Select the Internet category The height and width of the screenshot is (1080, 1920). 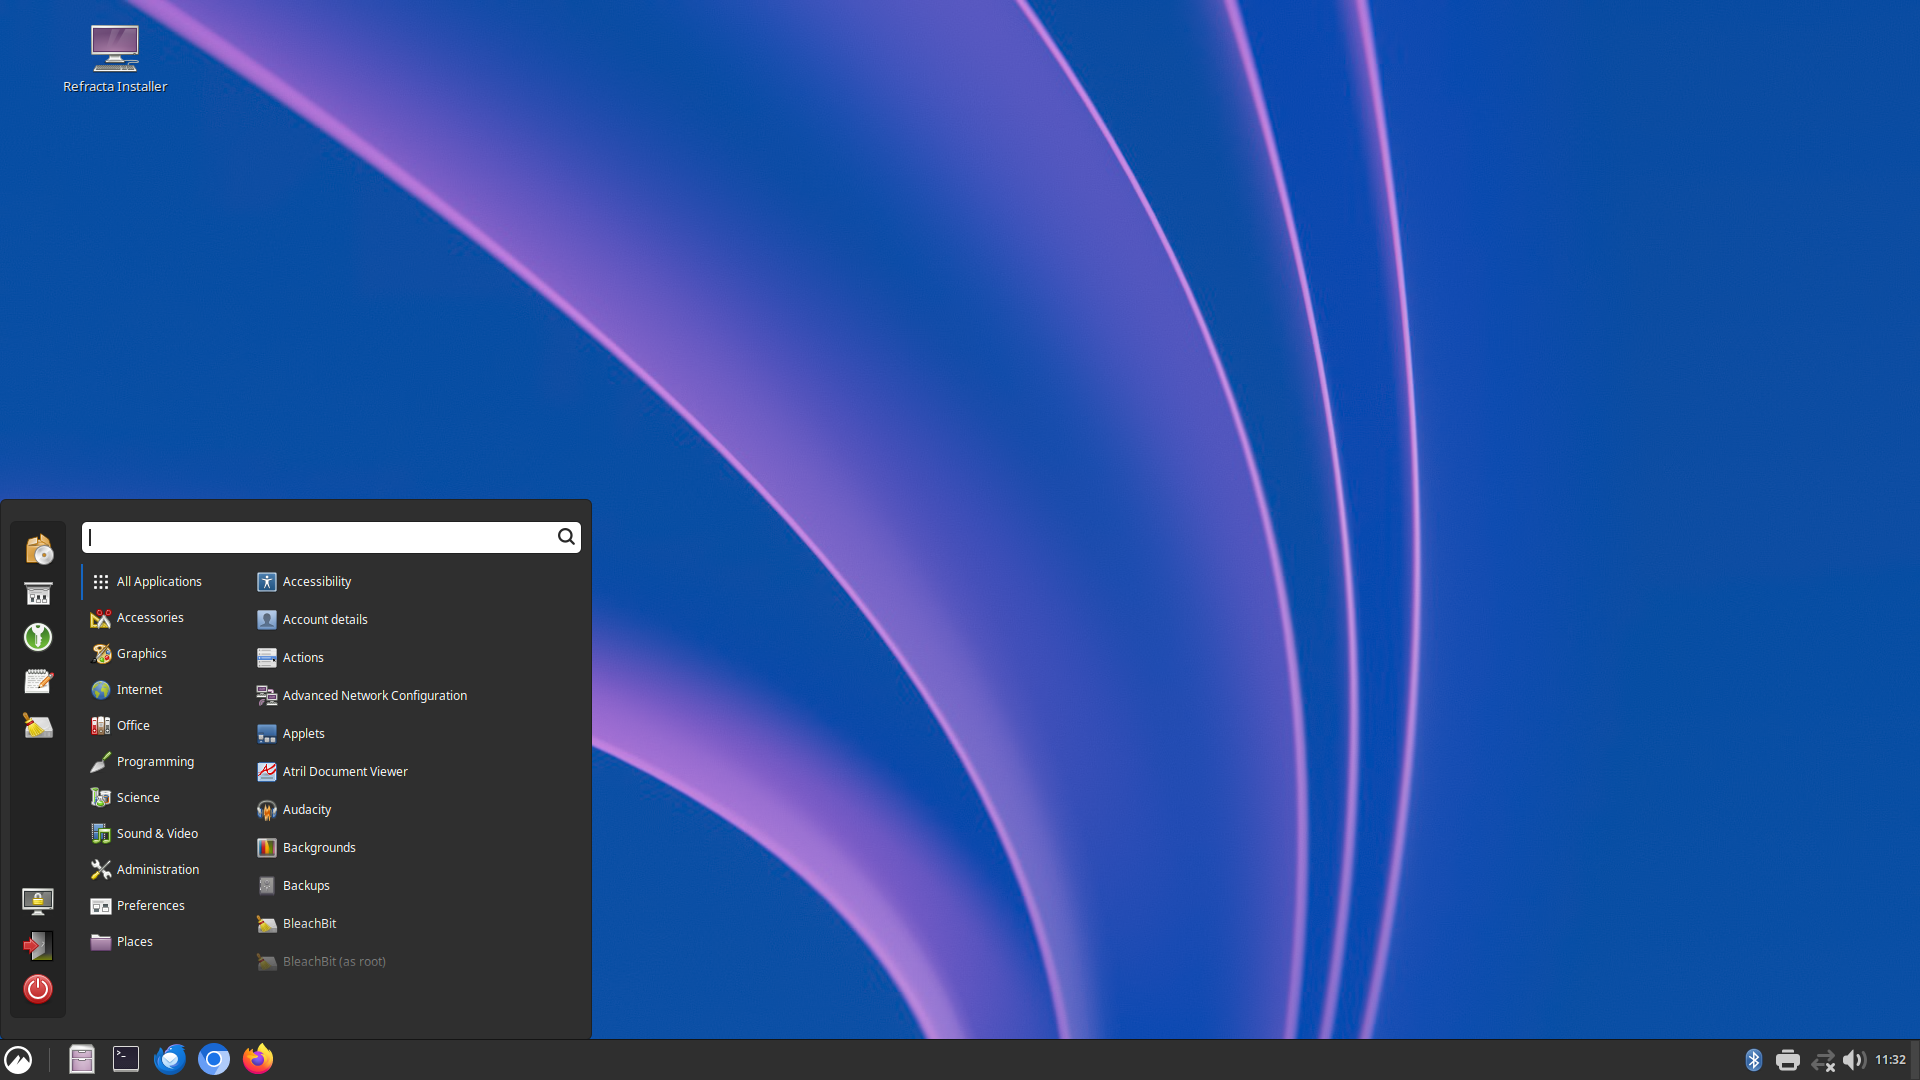pos(139,689)
